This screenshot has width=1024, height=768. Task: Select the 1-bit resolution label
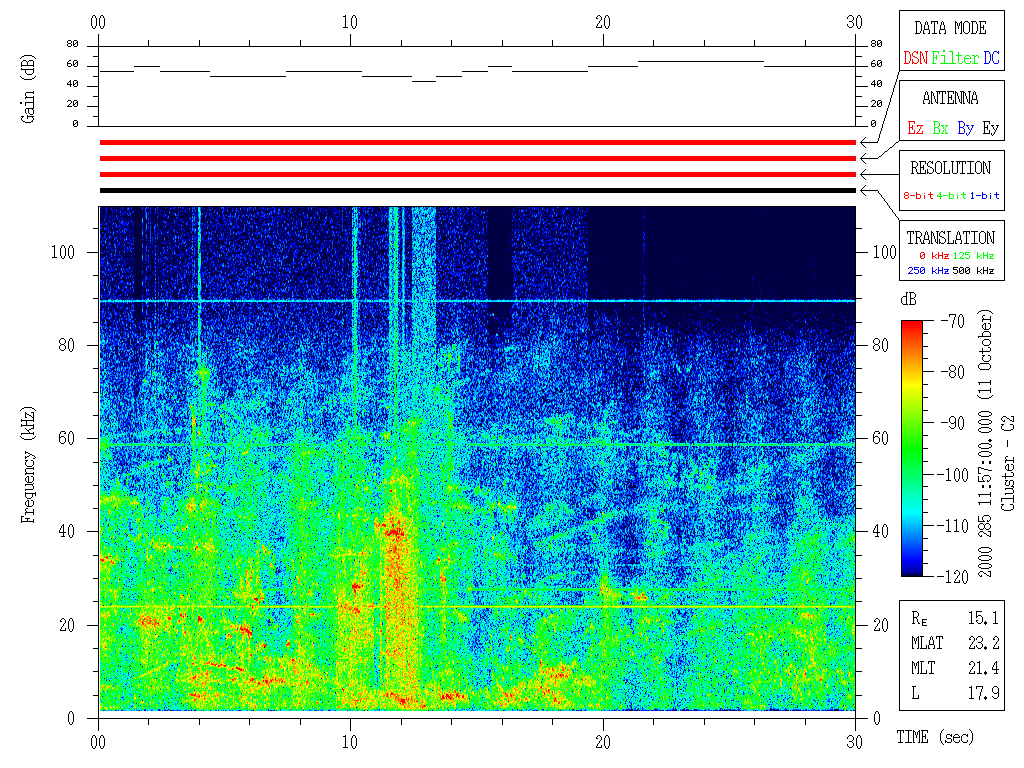[x=984, y=196]
